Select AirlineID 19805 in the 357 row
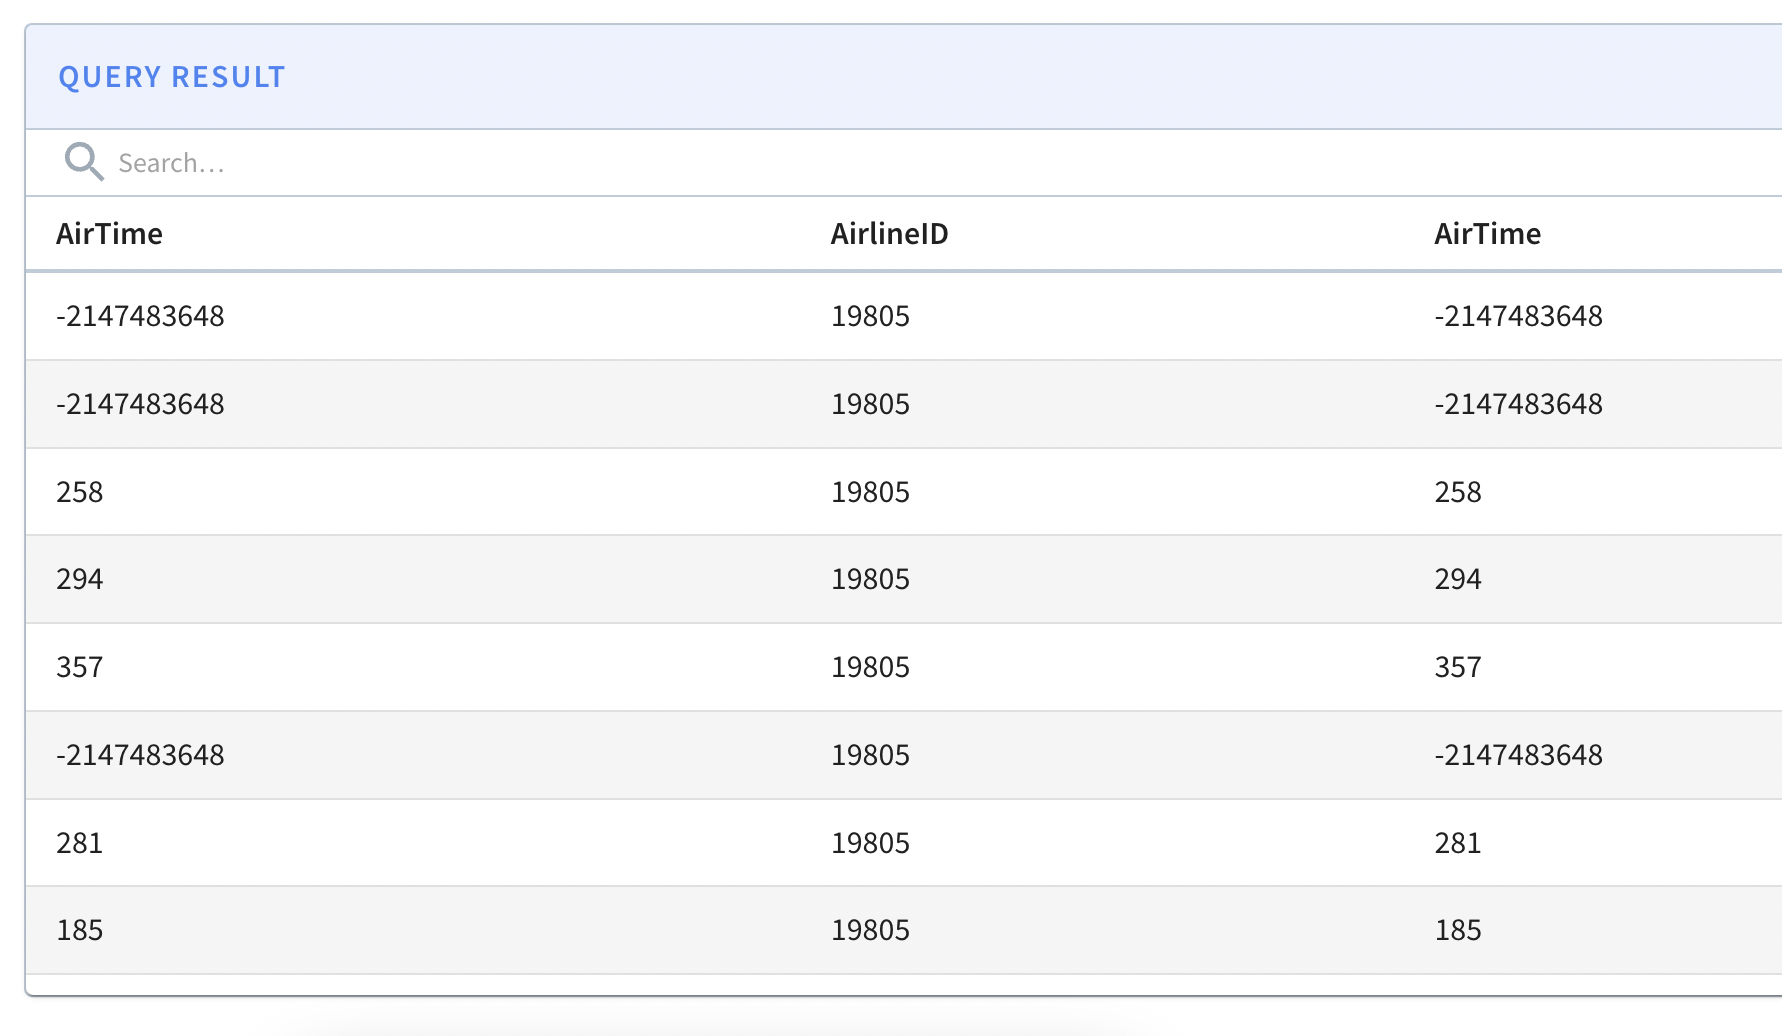The image size is (1782, 1036). (x=870, y=667)
